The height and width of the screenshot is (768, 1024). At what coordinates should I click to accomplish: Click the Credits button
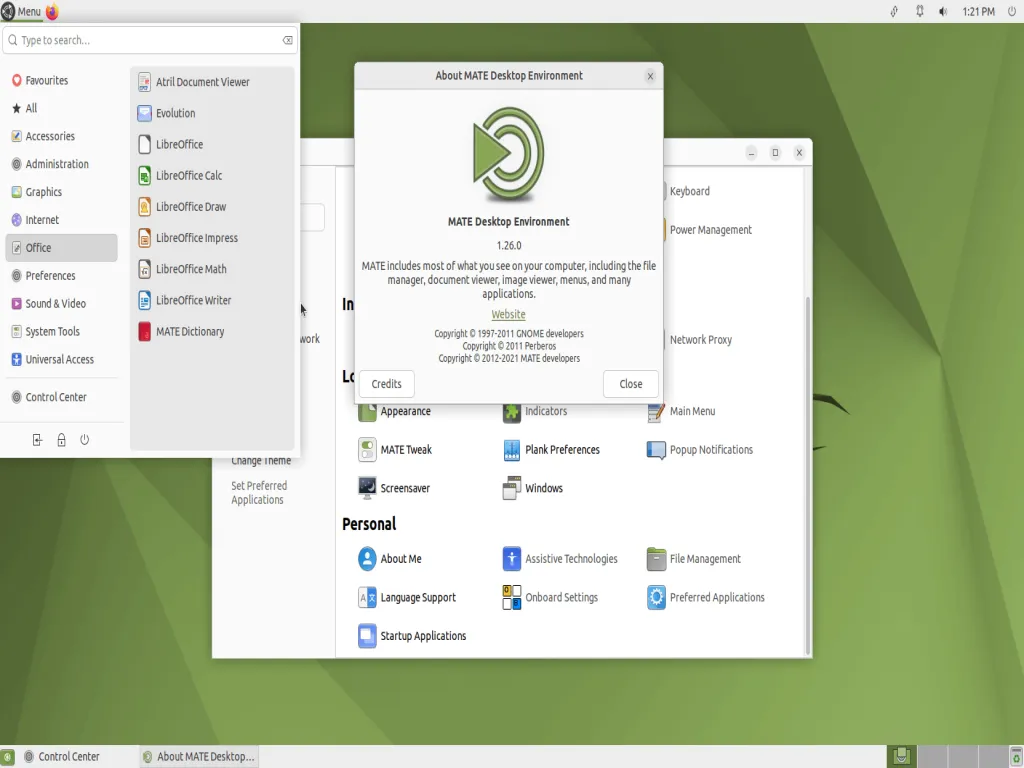tap(387, 383)
